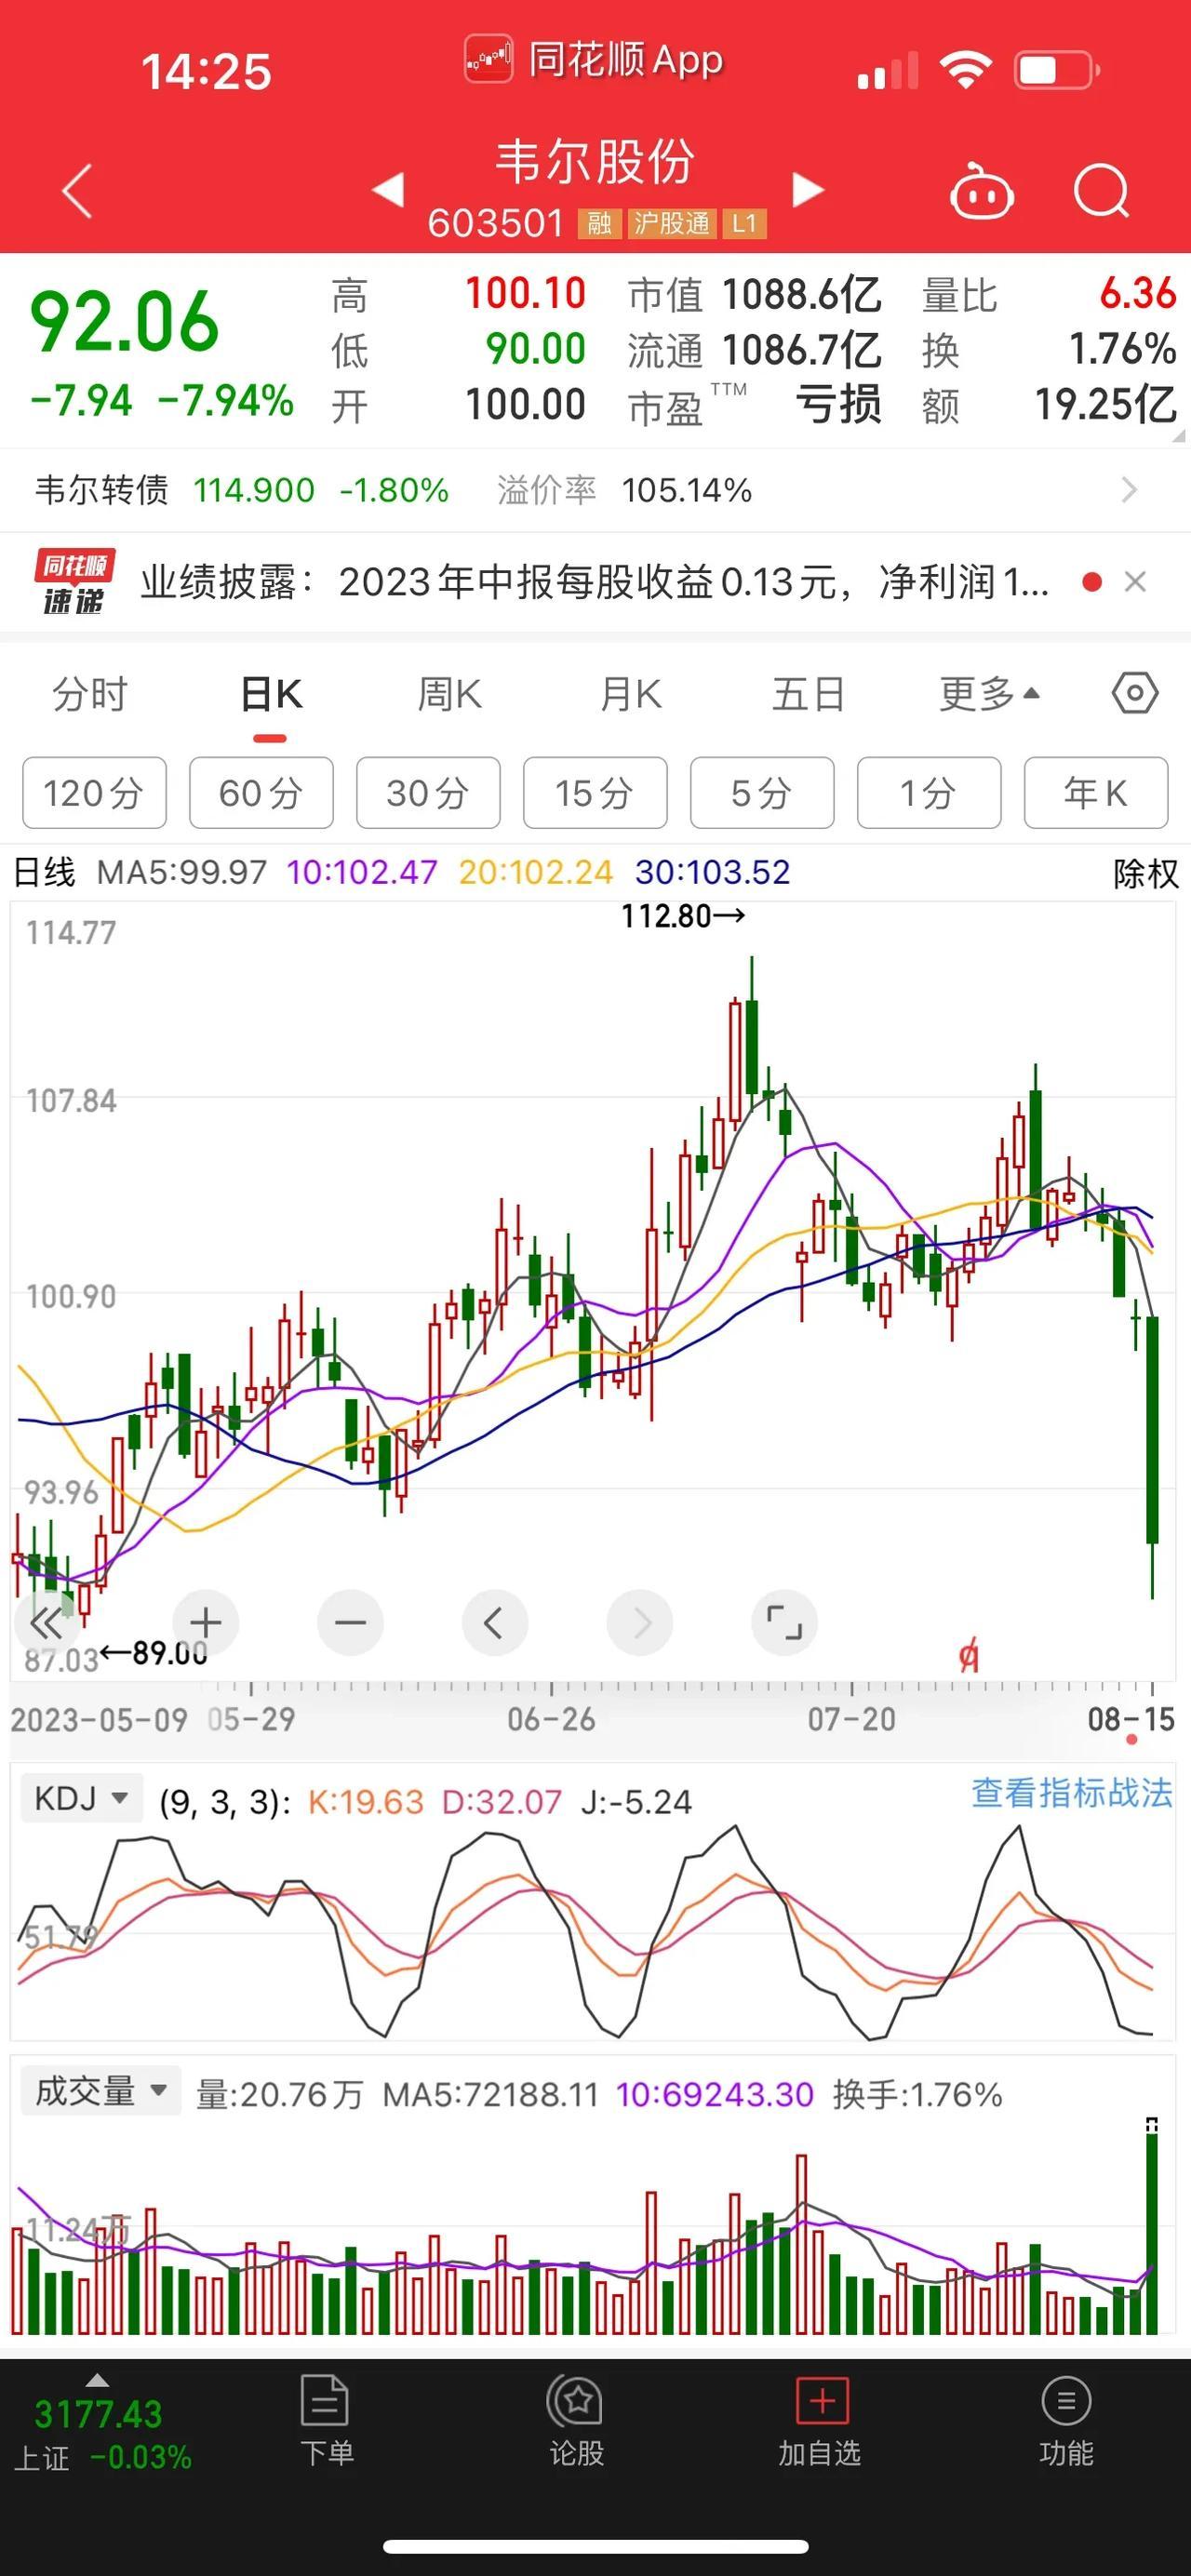Expand the 更多 period dropdown
The image size is (1191, 2576).
pyautogui.click(x=989, y=693)
